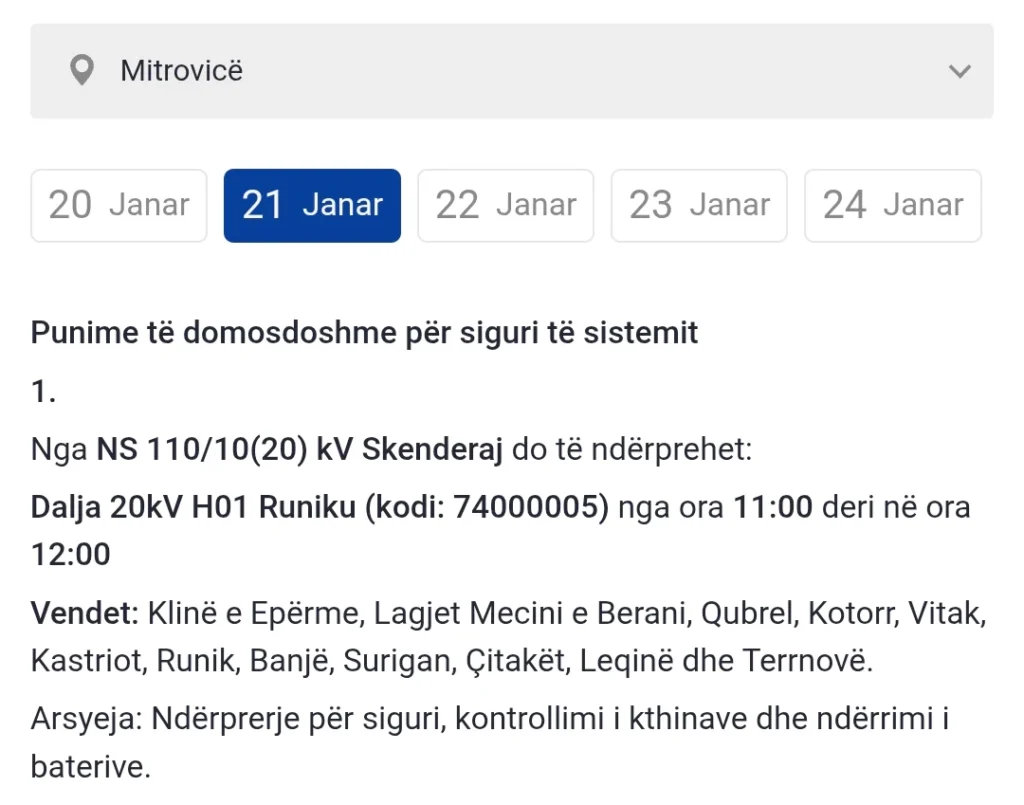Click the heading Punime të domosdoshme
The image size is (1024, 805).
point(364,332)
